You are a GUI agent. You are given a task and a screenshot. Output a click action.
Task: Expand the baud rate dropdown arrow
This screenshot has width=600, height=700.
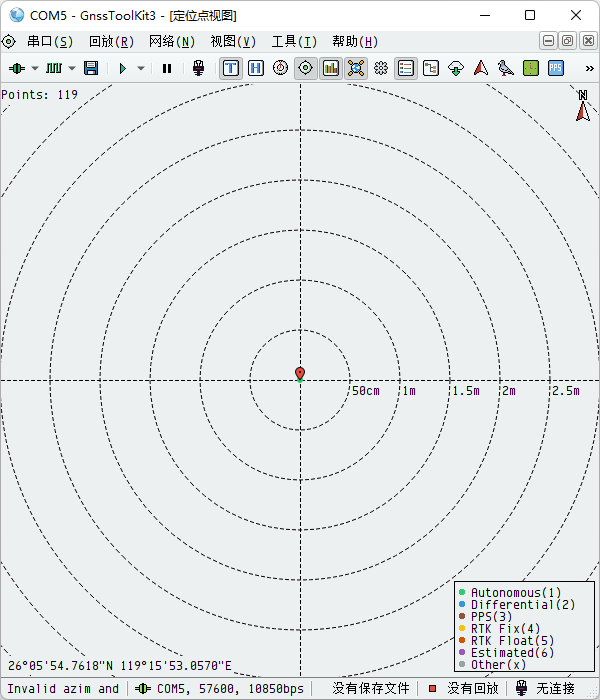tap(72, 68)
